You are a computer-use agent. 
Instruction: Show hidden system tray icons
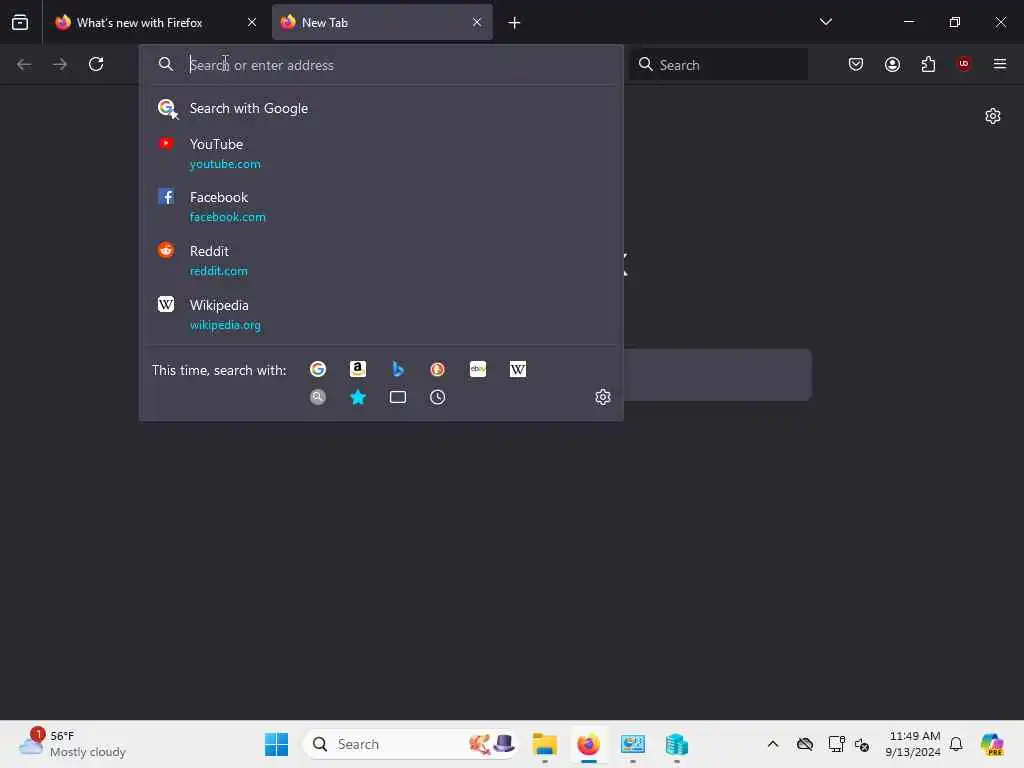click(773, 744)
